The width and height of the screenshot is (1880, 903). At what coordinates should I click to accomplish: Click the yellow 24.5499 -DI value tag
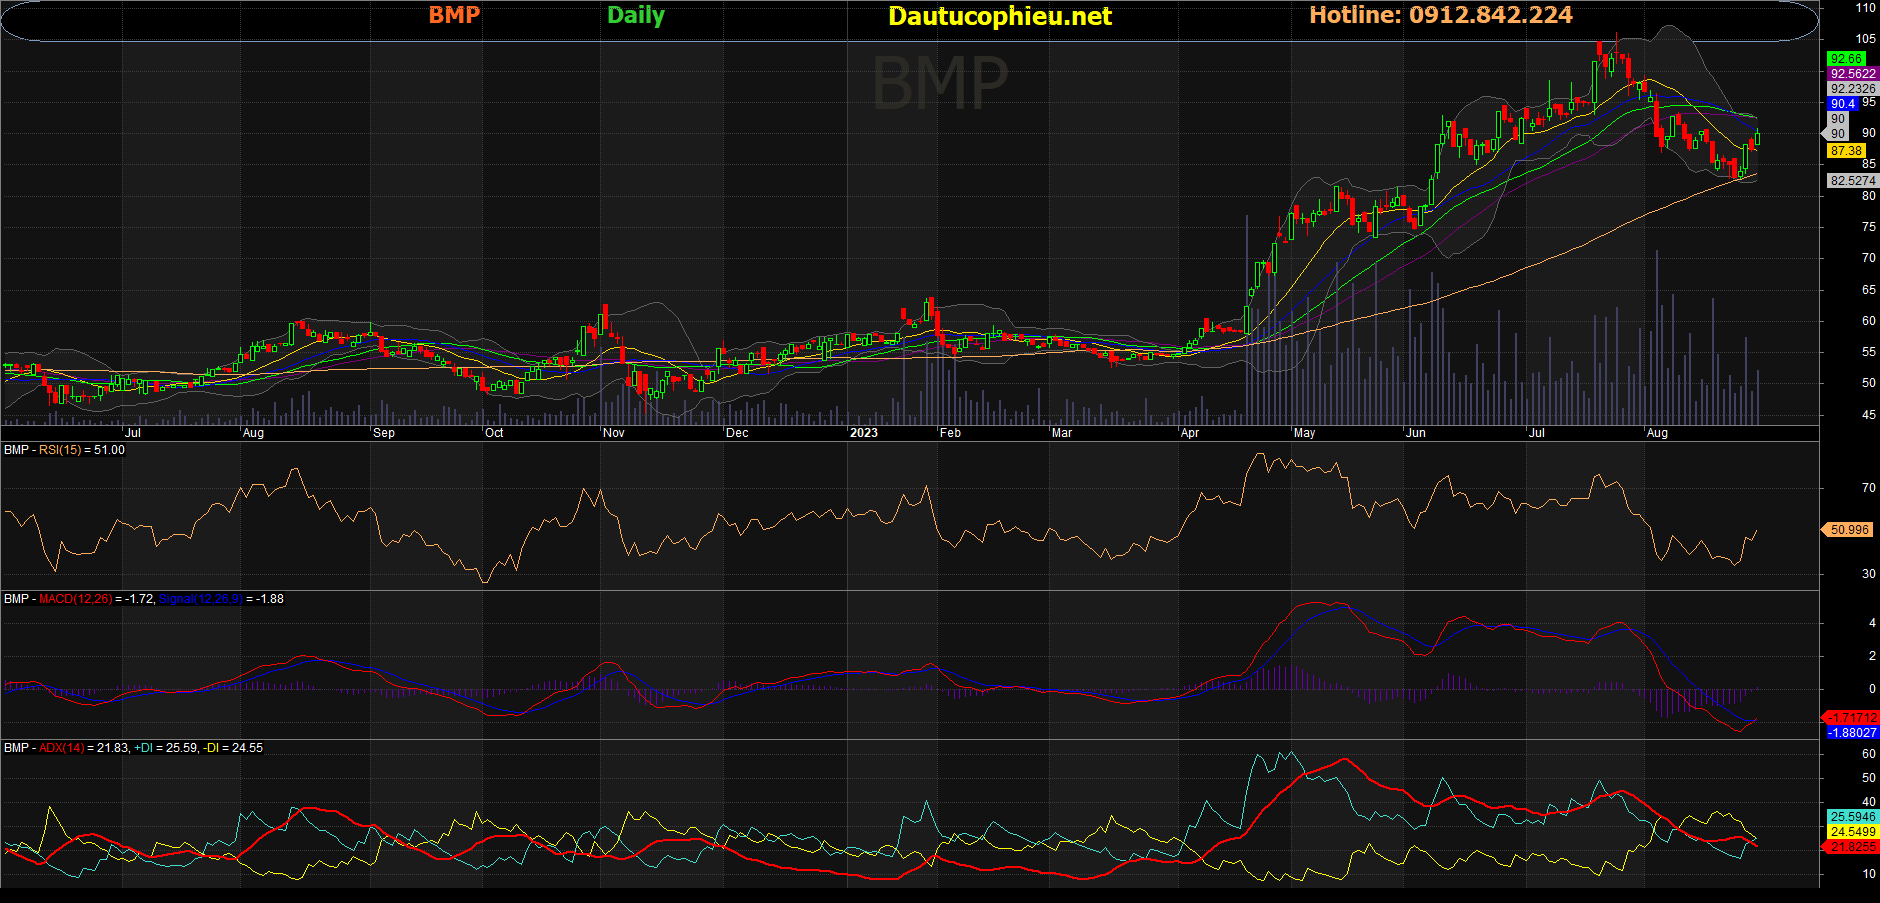(1852, 832)
